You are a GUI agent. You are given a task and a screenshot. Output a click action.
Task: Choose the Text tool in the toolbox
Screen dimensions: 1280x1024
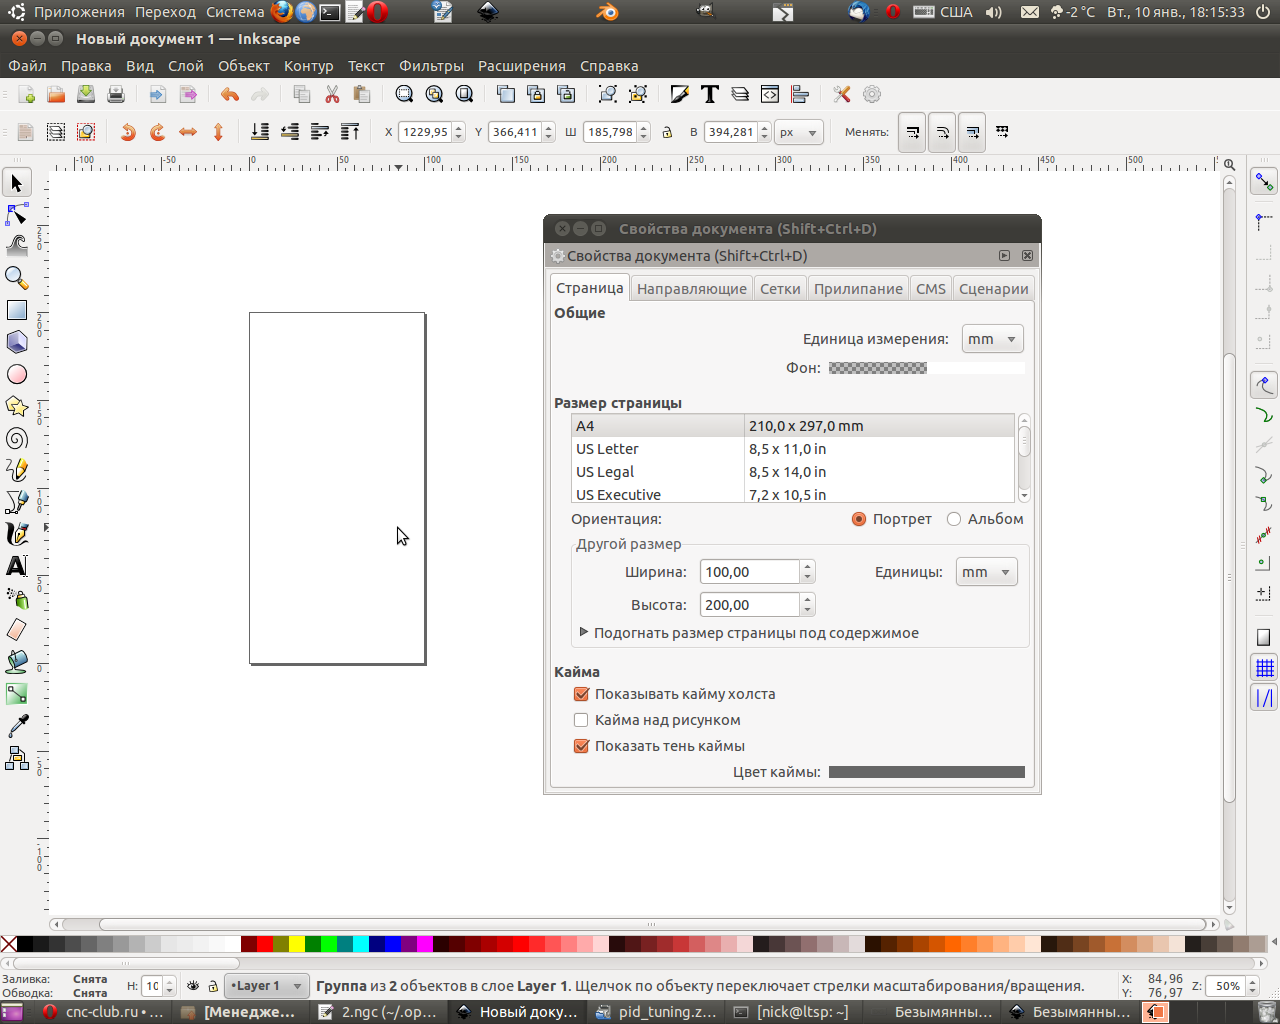point(17,566)
